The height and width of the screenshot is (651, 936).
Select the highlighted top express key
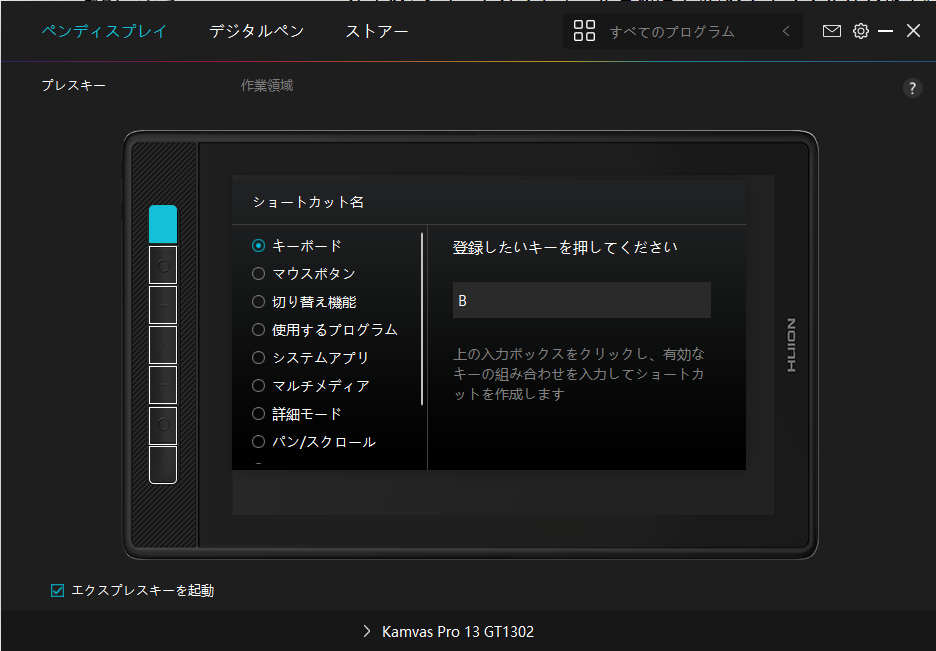point(163,226)
